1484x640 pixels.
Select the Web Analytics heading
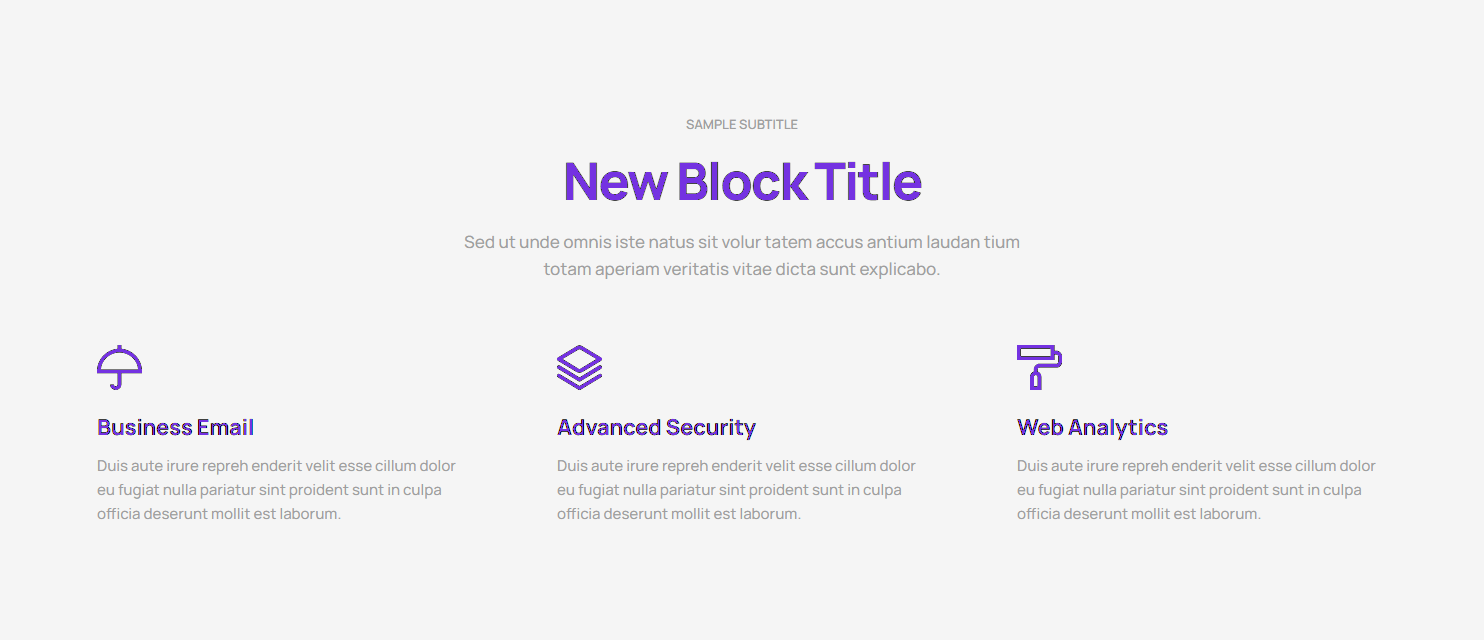[x=1092, y=428]
